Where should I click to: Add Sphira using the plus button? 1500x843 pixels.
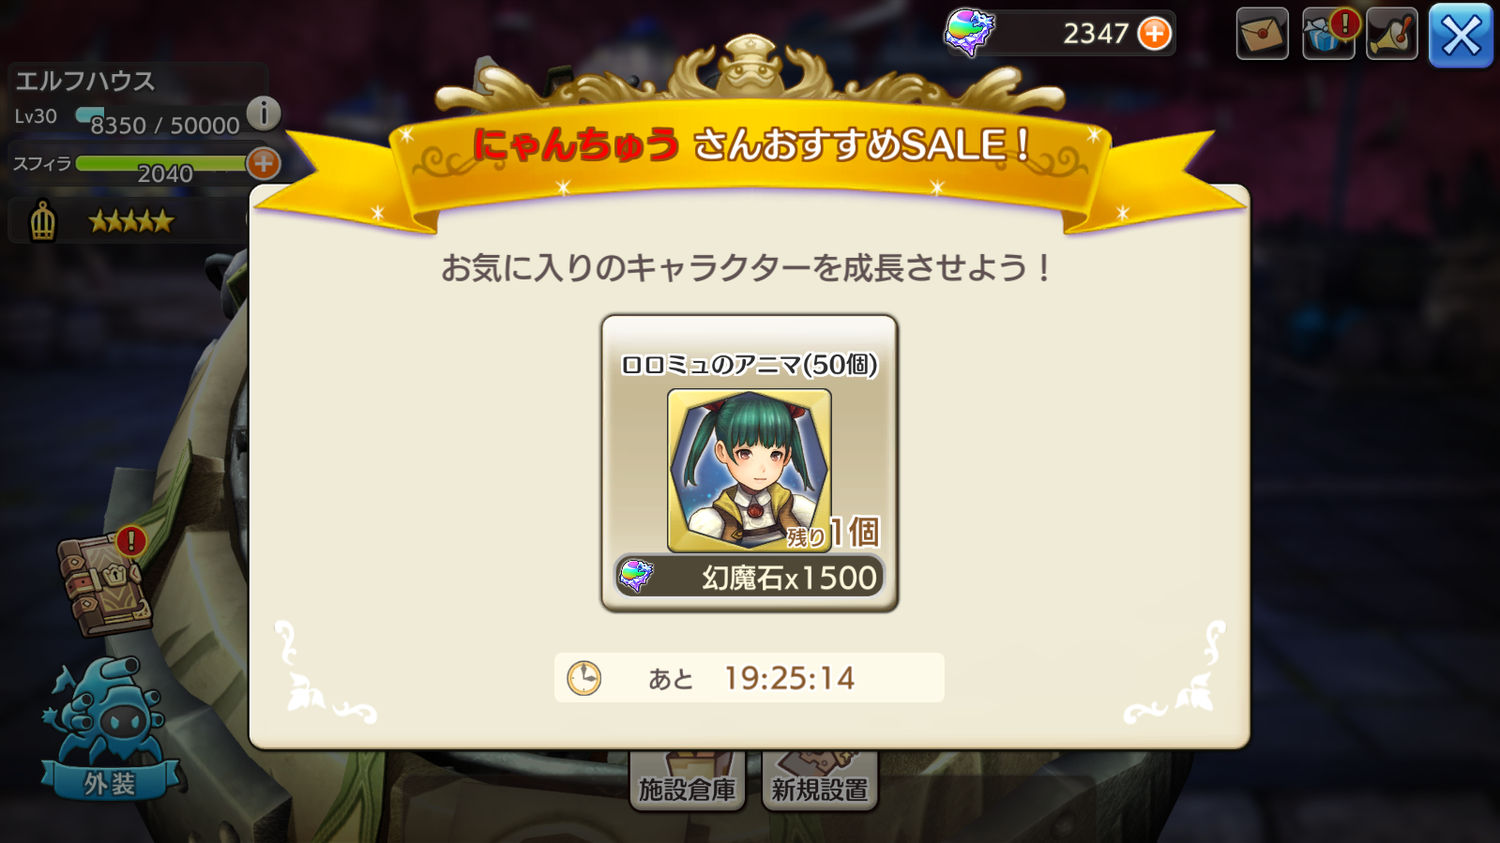coord(263,163)
